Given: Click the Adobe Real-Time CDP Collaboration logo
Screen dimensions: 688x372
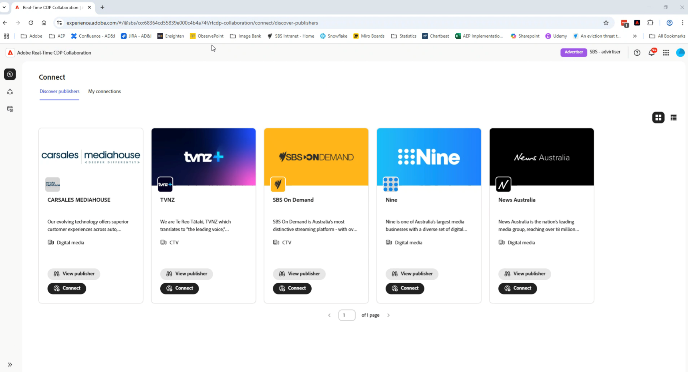Looking at the screenshot, I should click(10, 53).
